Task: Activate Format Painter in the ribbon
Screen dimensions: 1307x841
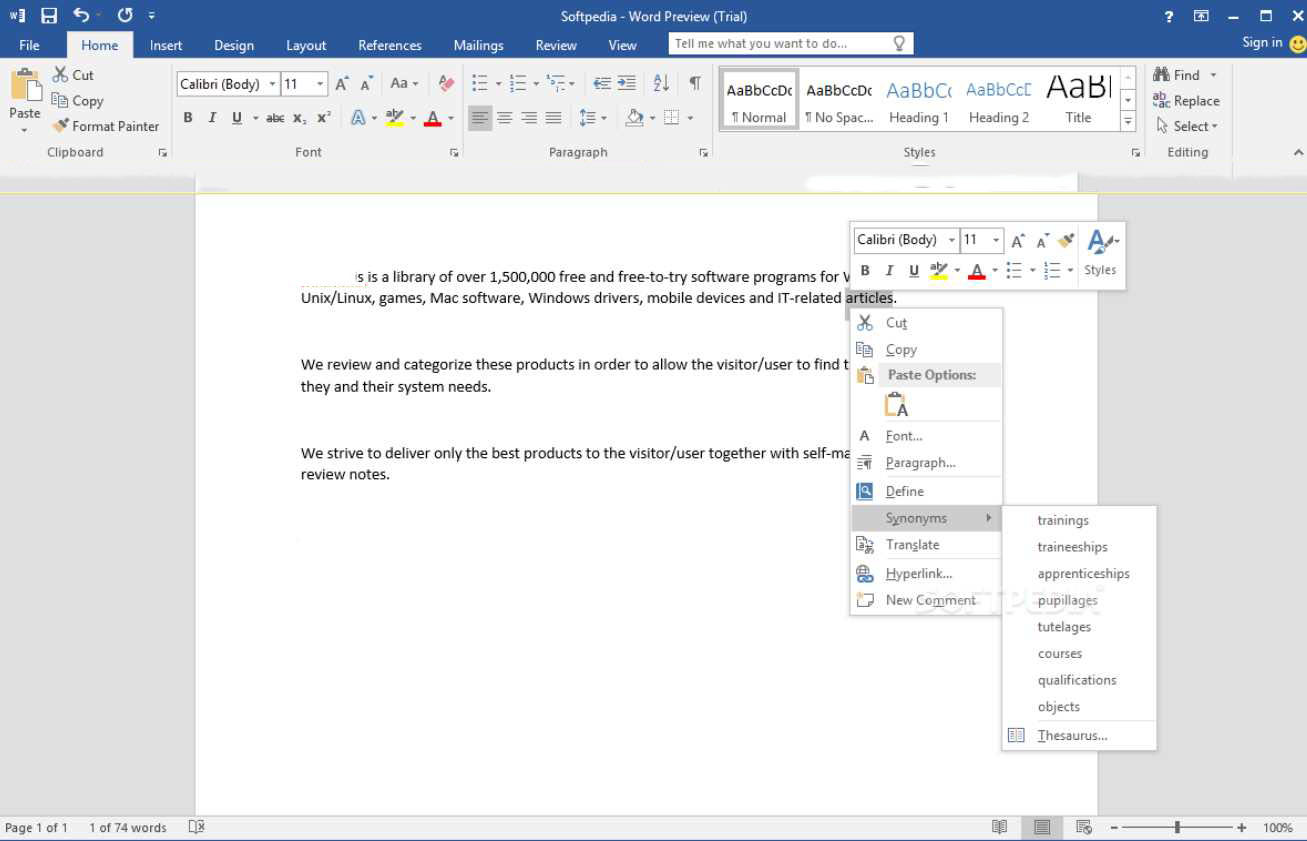Action: coord(105,126)
